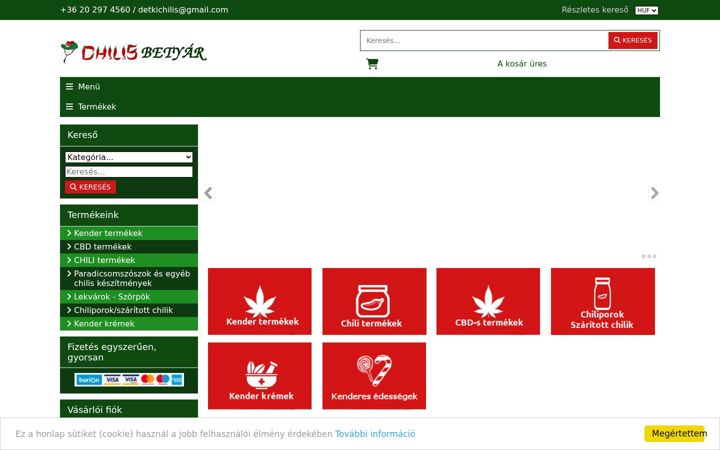Click the Termékeink panel heading
The image size is (720, 450).
tap(129, 215)
